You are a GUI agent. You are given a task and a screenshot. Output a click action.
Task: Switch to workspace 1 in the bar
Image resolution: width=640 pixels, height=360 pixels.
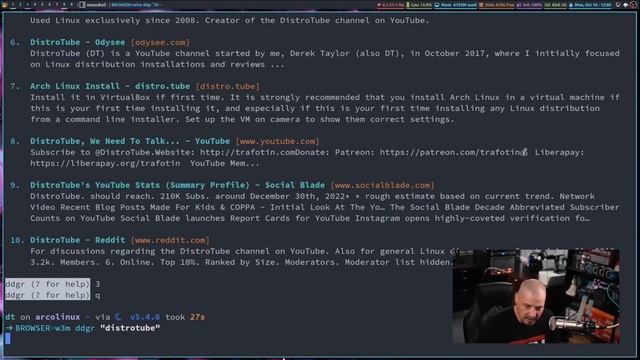click(13, 5)
